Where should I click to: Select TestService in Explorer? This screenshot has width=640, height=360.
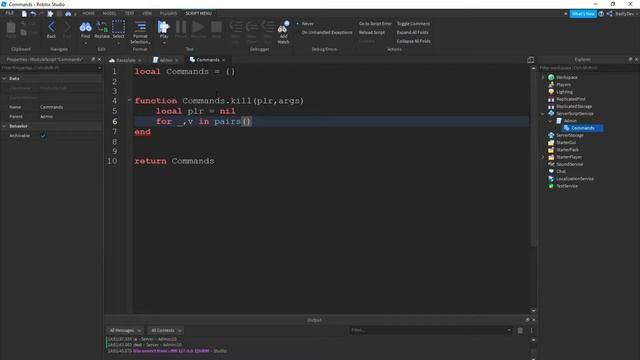pos(567,186)
